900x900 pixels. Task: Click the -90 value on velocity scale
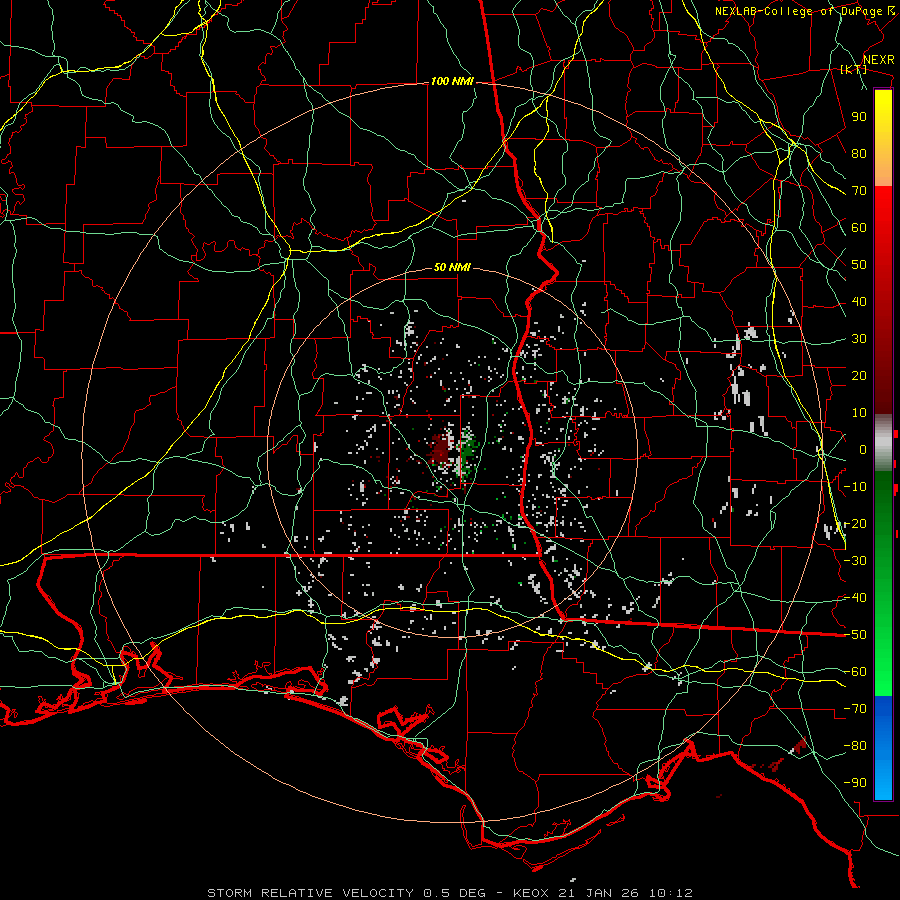pos(856,783)
